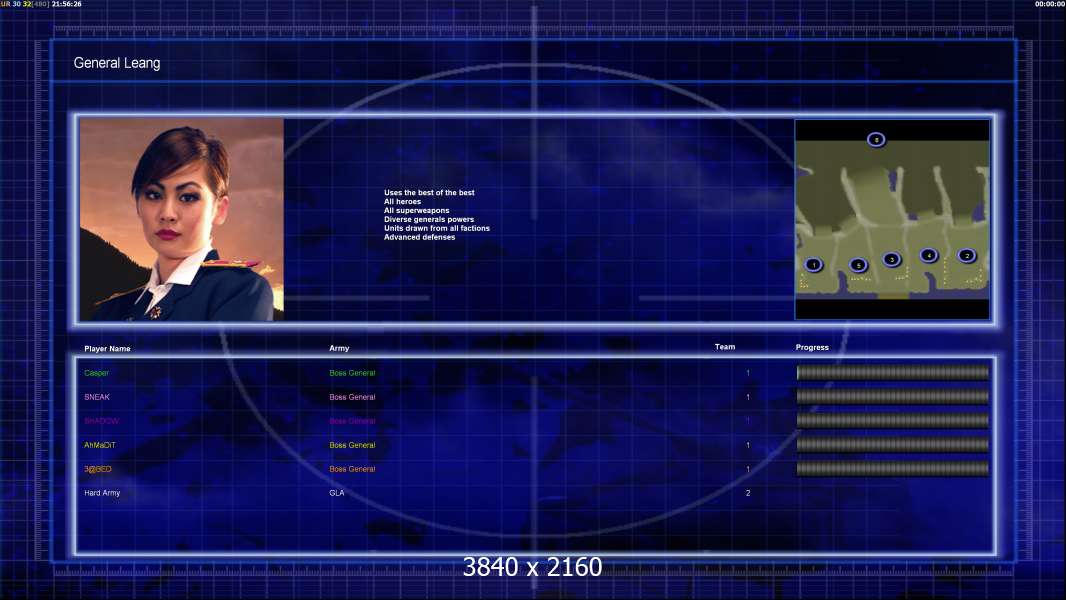Click the Progress column header
This screenshot has height=600, width=1066.
(x=812, y=347)
